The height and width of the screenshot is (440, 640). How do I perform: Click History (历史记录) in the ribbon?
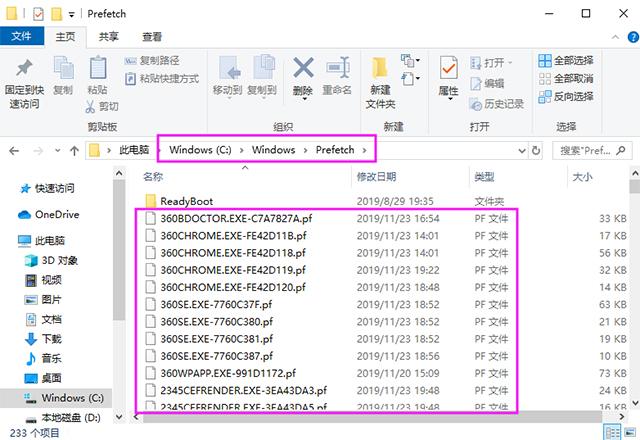click(x=496, y=104)
